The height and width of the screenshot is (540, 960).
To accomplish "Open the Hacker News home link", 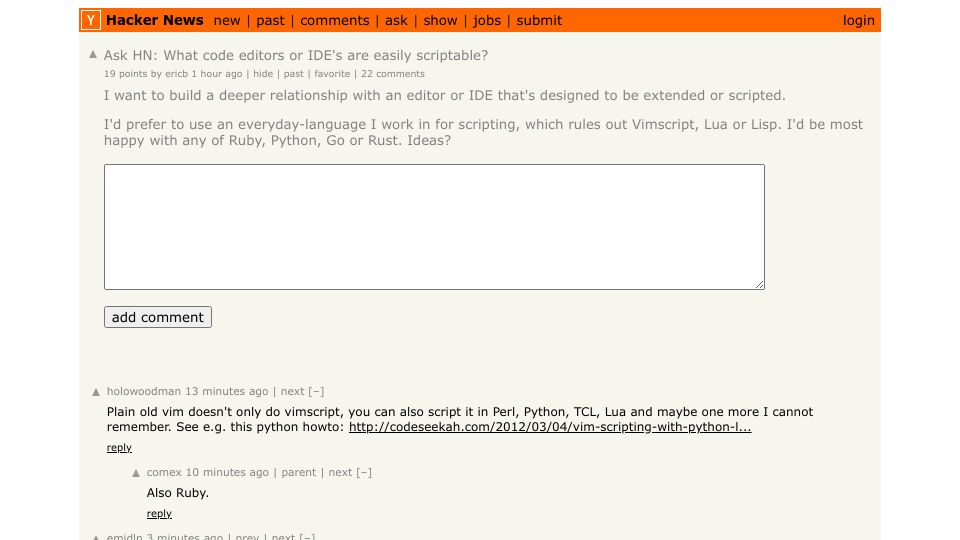I will tap(154, 20).
